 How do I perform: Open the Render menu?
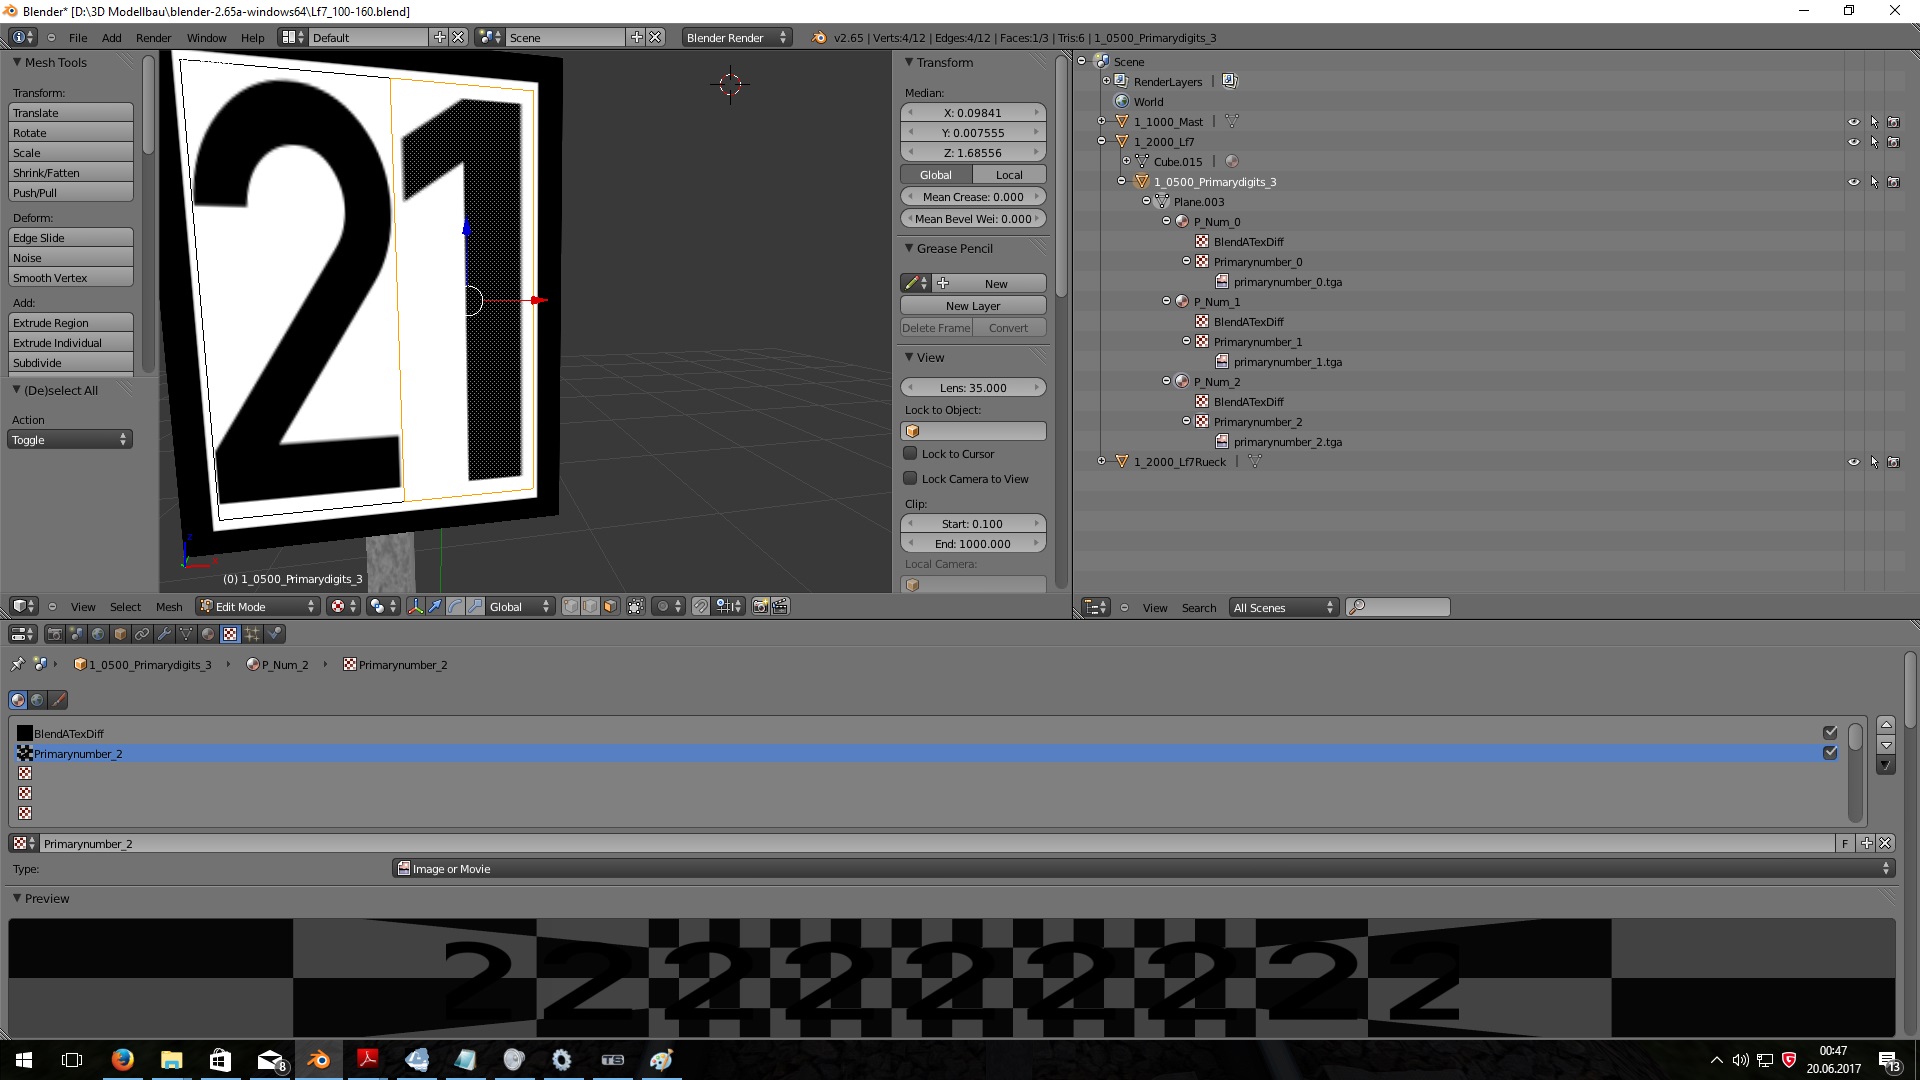click(x=153, y=38)
